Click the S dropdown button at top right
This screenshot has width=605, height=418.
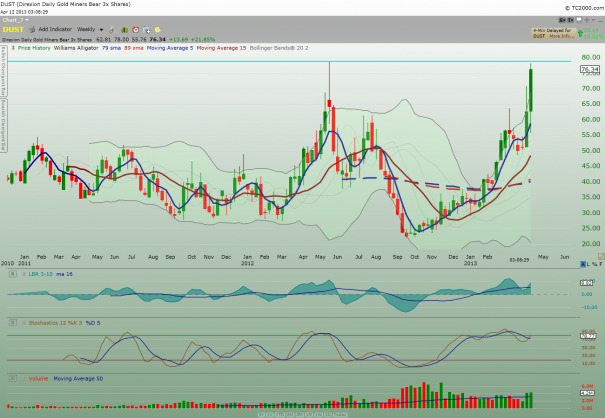(x=562, y=20)
